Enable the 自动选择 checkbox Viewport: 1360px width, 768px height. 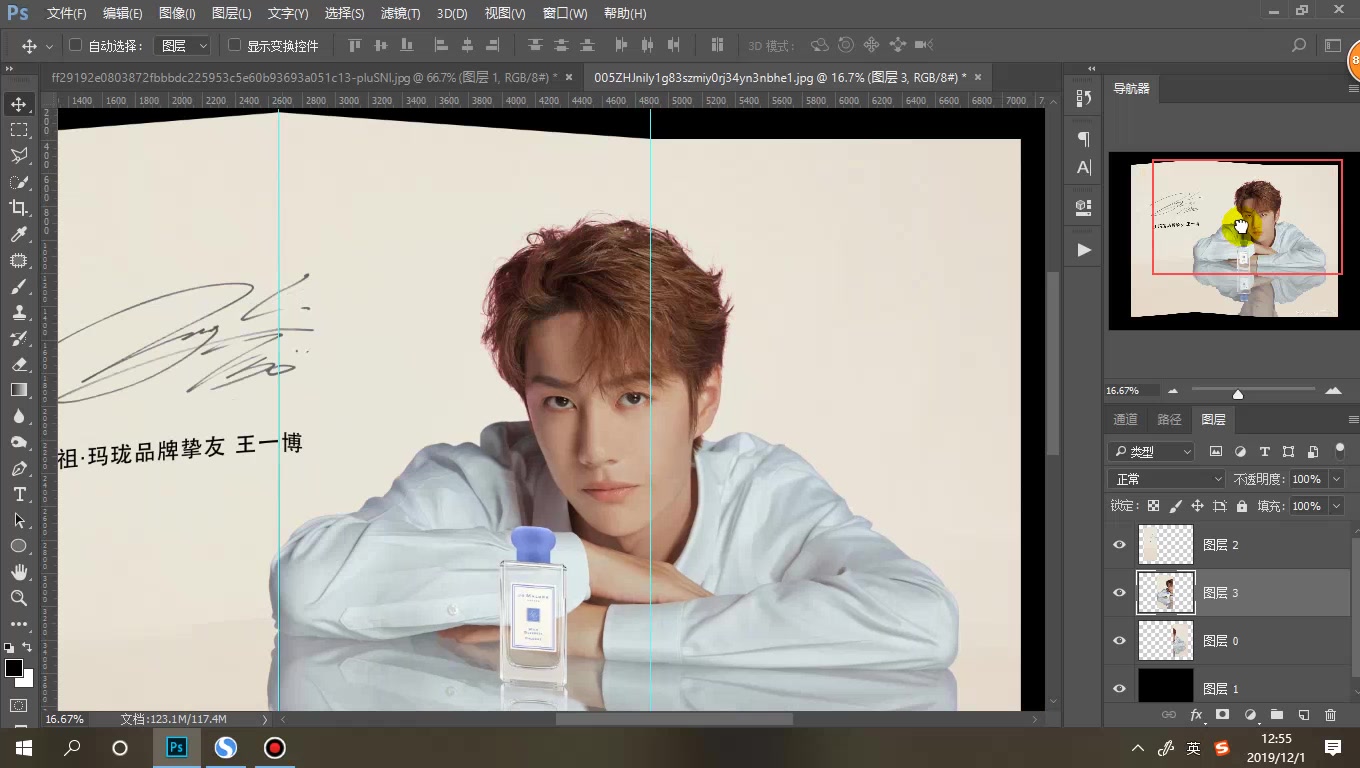click(x=75, y=46)
